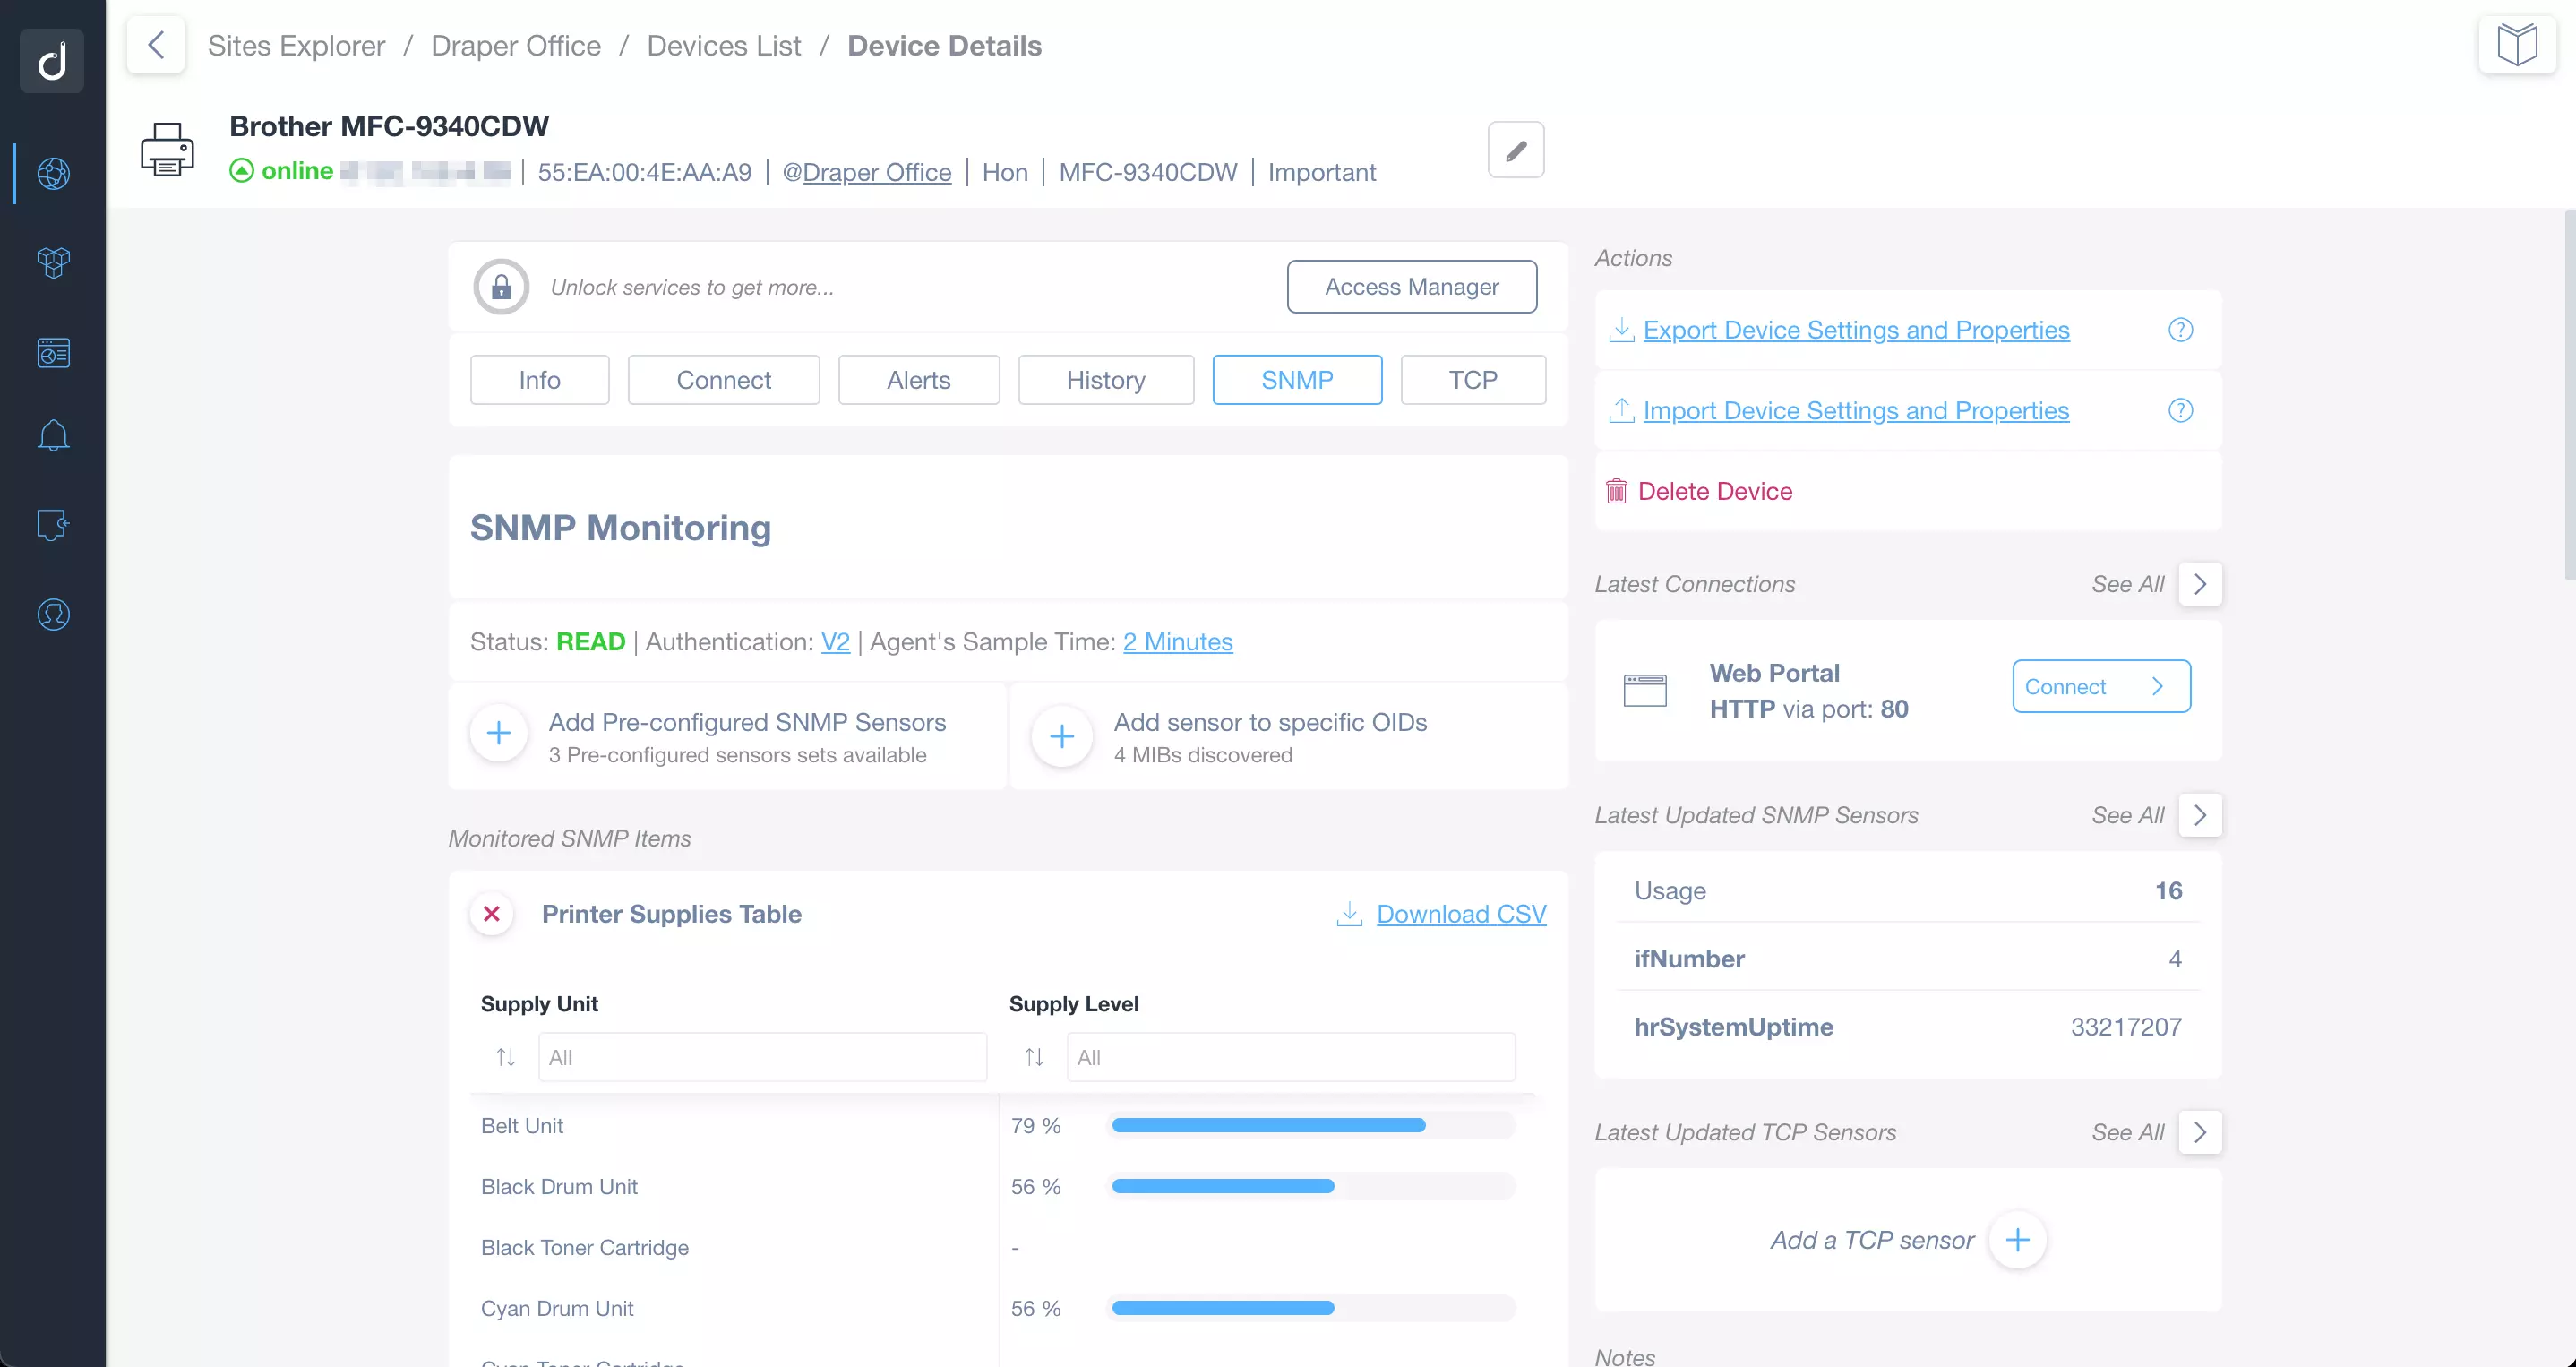Click Export Device Settings and Properties link

point(1856,330)
